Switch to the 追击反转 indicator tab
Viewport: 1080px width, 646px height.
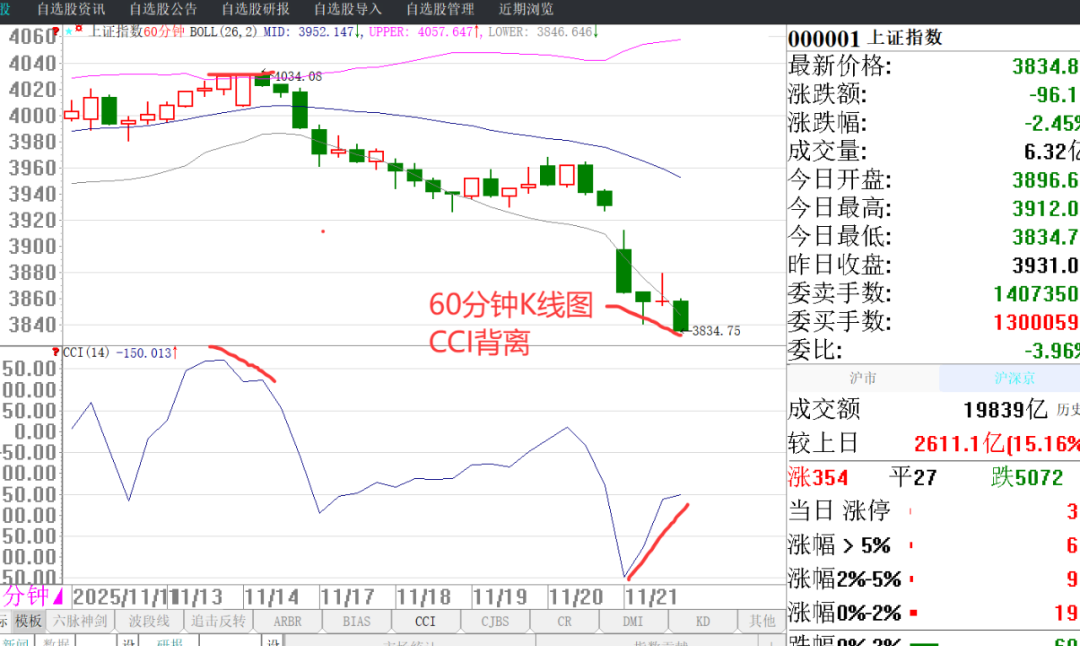pos(218,621)
